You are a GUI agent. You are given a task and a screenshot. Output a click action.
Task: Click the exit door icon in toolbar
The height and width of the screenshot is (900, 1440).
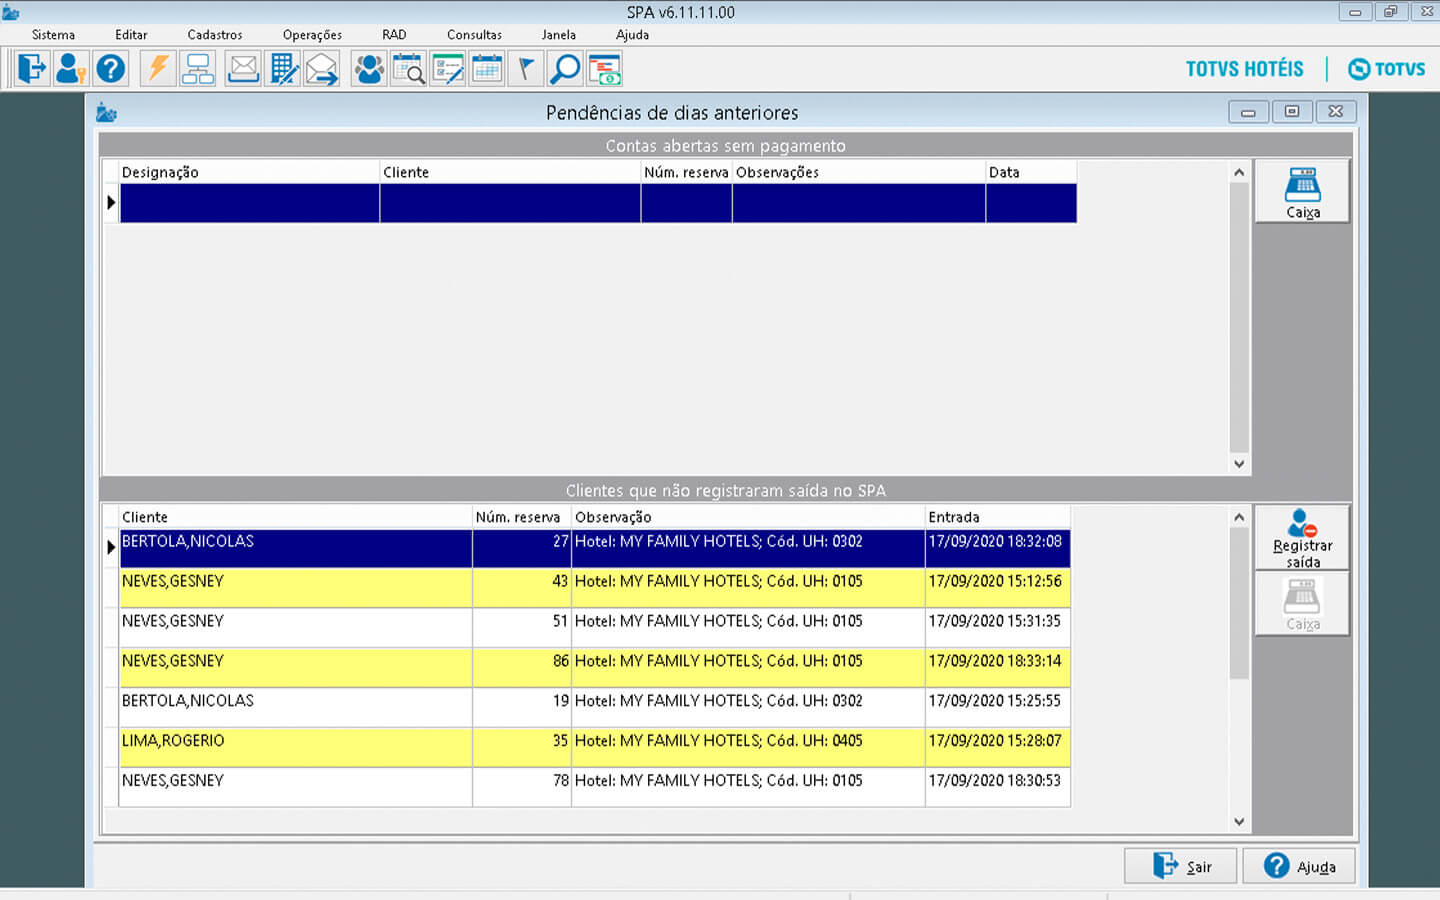point(32,69)
